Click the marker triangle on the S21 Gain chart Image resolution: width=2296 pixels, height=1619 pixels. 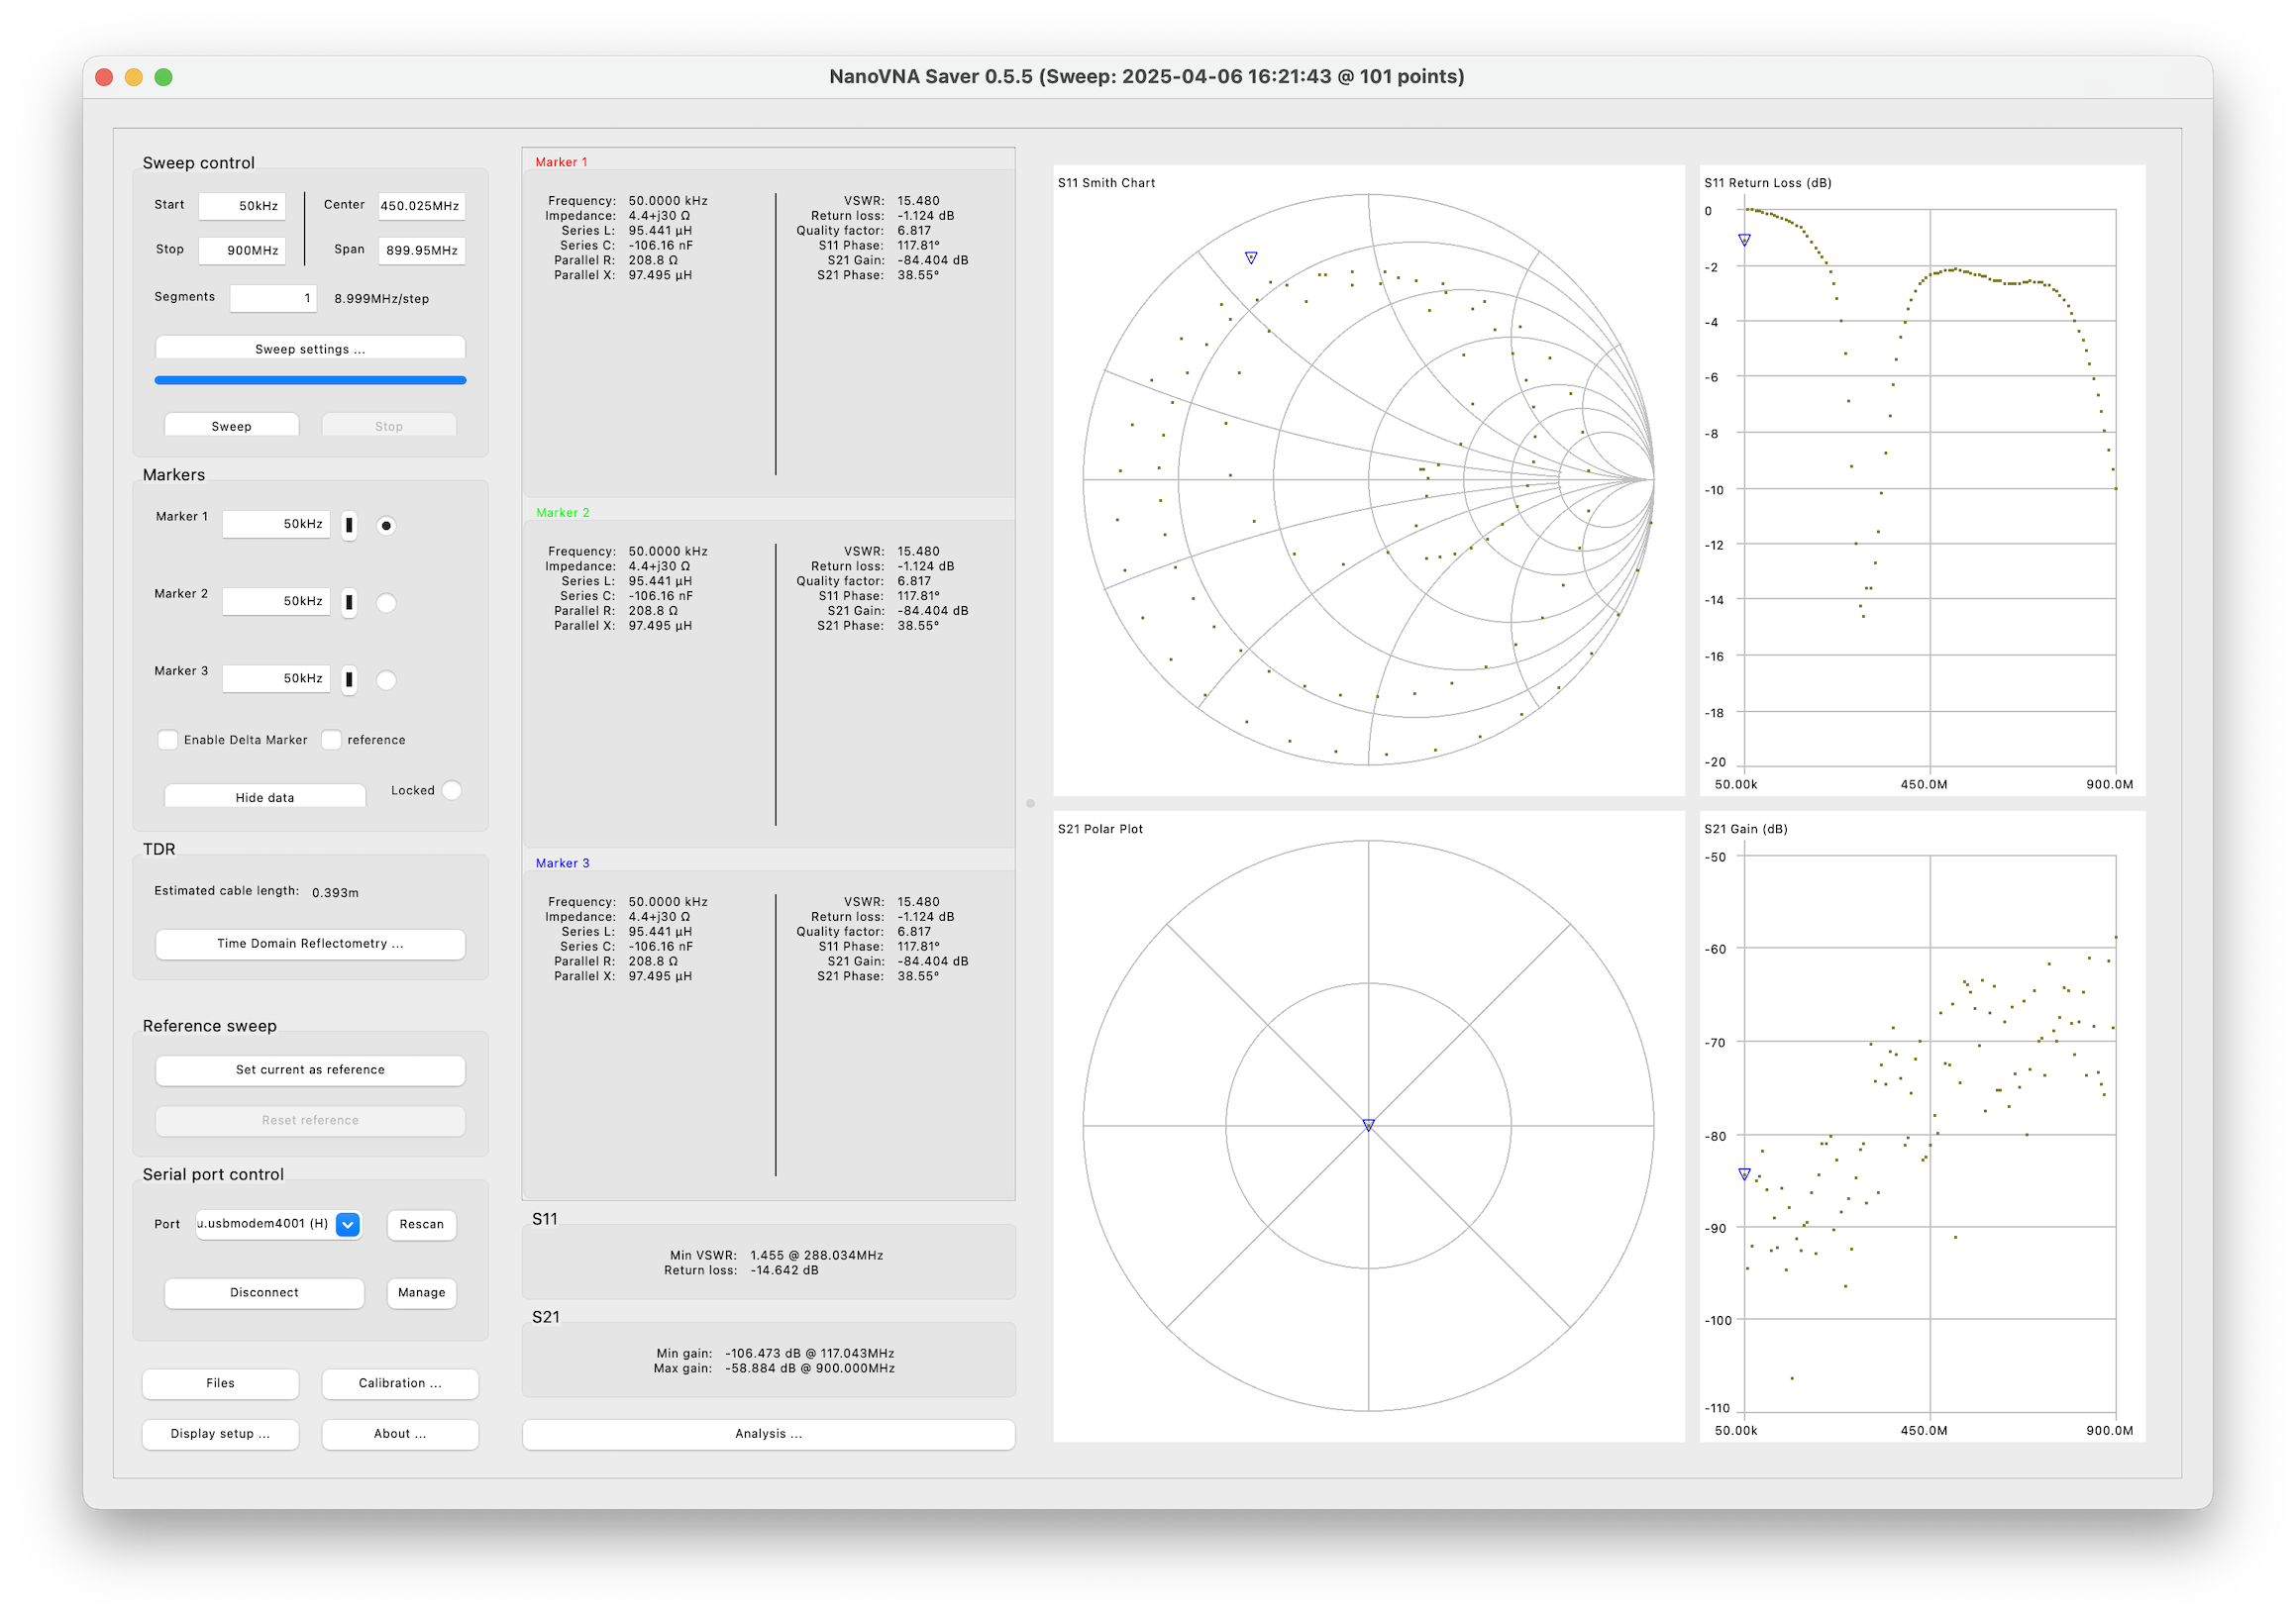(1744, 1174)
